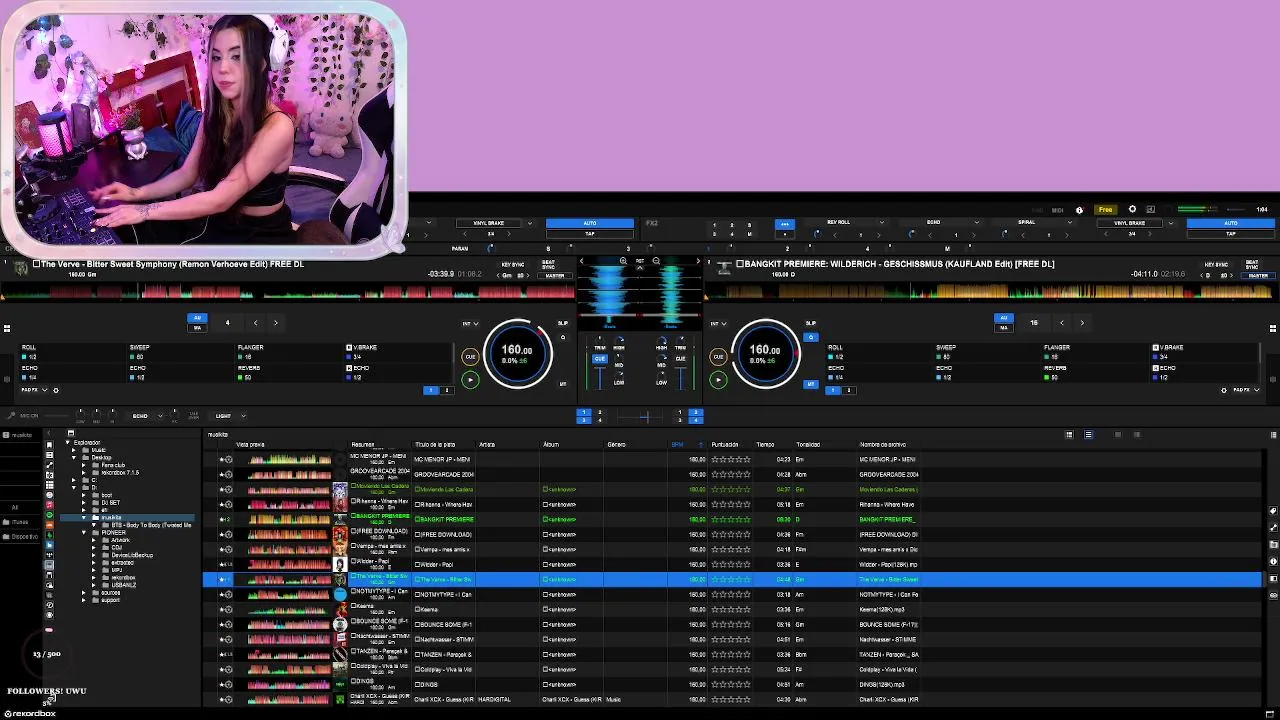Zoom out the central waveform view
The height and width of the screenshot is (720, 1280).
[x=656, y=261]
